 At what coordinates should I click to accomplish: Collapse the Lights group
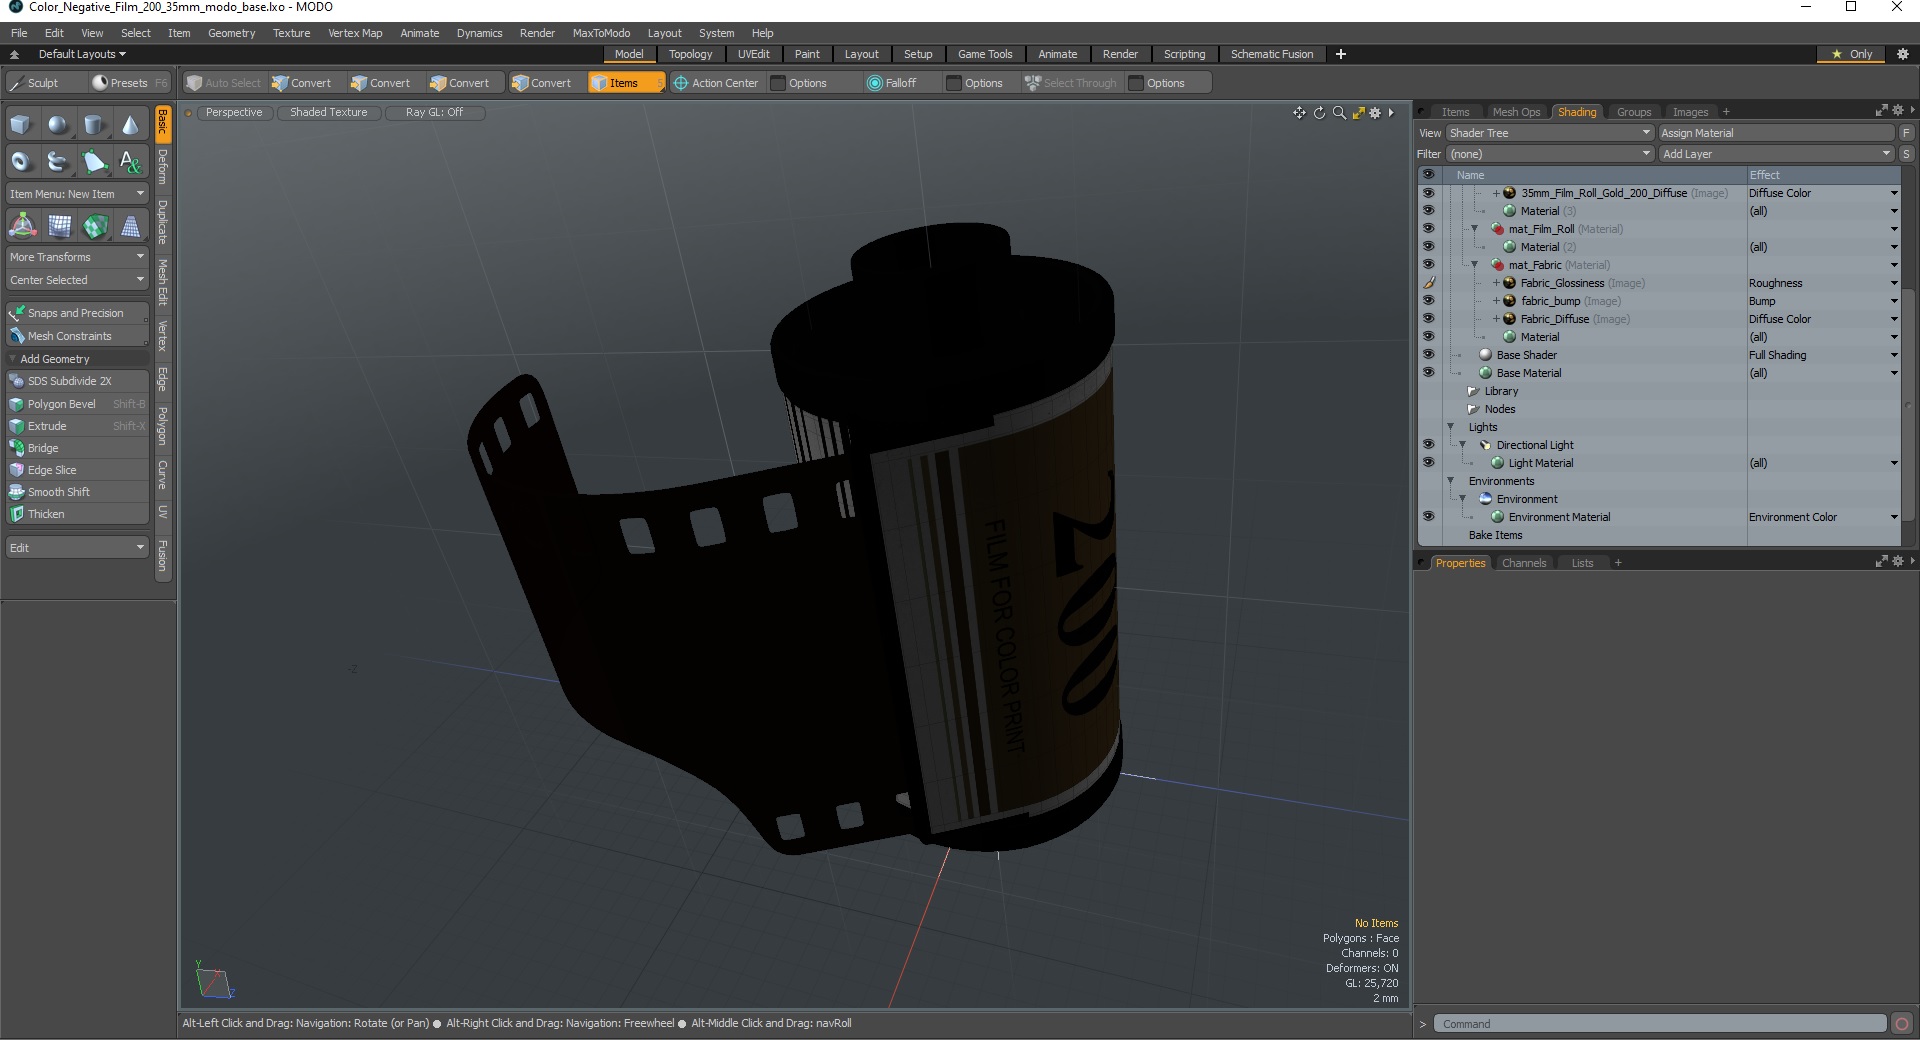coord(1450,427)
